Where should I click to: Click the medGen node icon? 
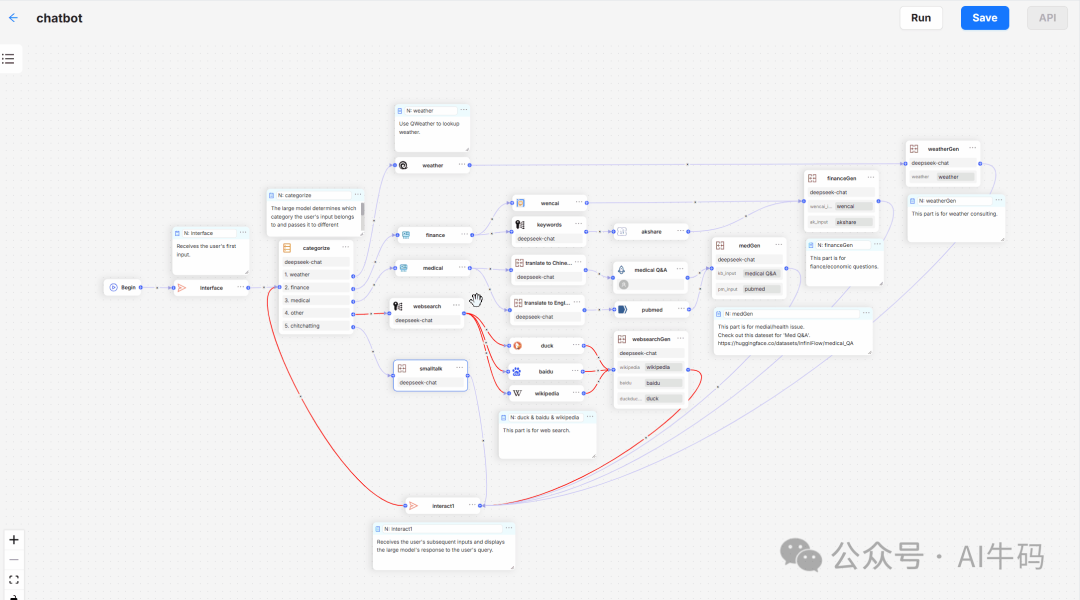720,245
